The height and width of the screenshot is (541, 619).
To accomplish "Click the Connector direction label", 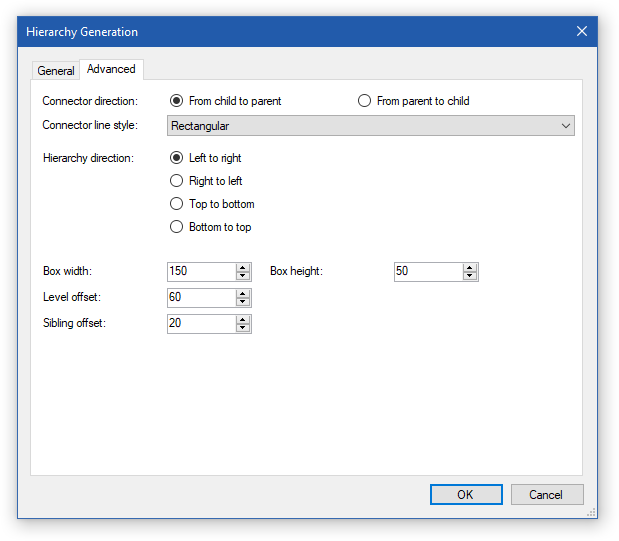I will pos(90,101).
